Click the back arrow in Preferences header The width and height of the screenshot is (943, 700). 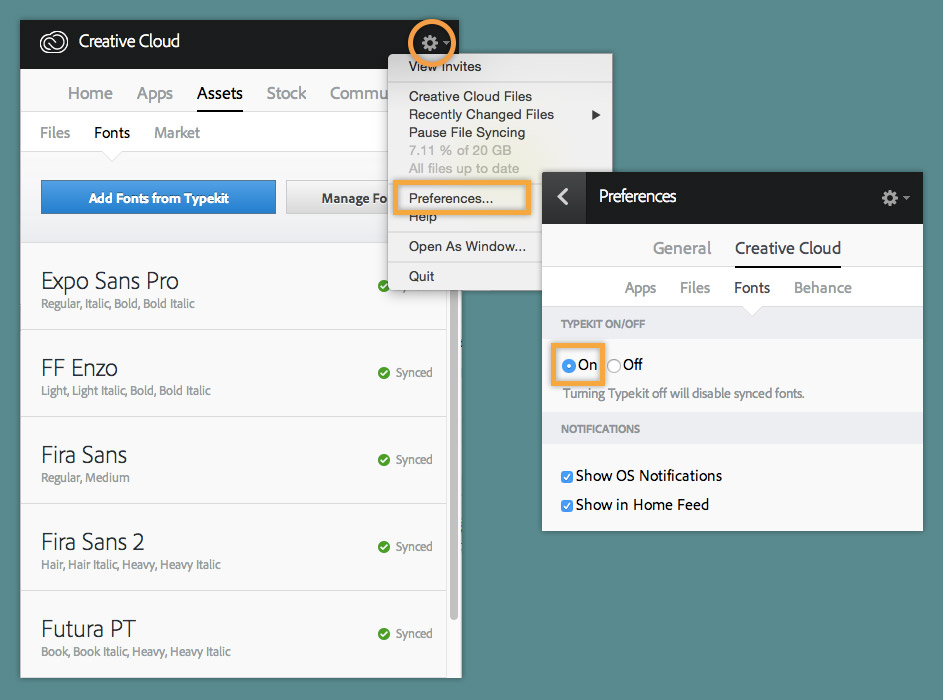pos(563,197)
